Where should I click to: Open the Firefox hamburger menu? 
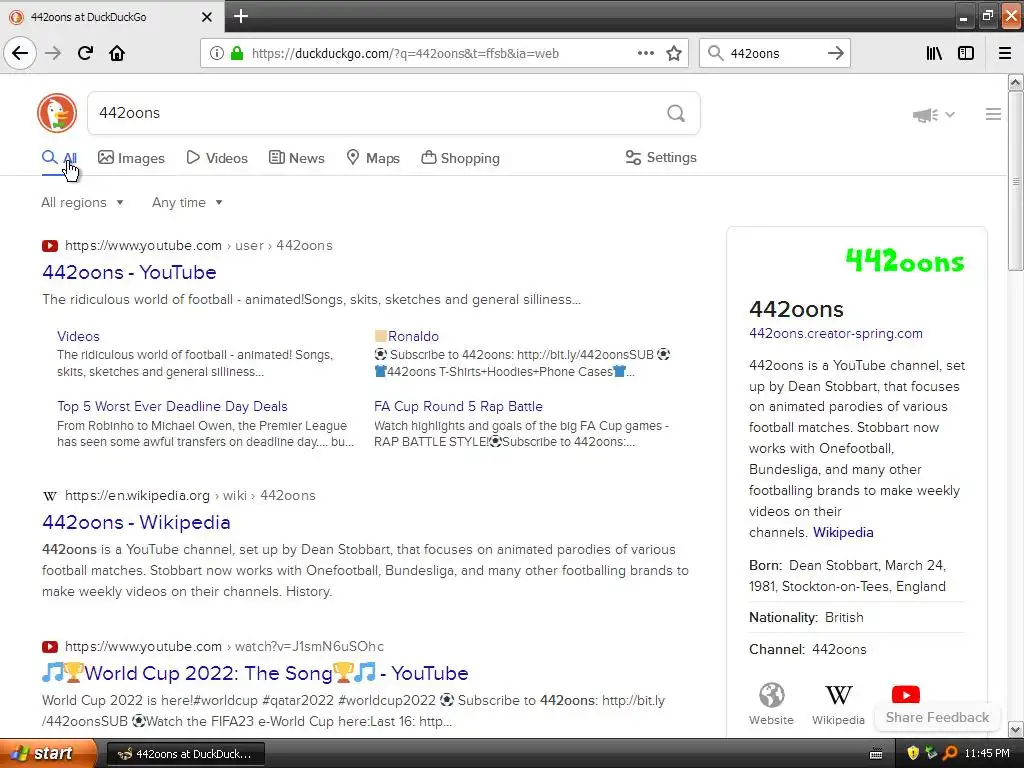point(1005,53)
